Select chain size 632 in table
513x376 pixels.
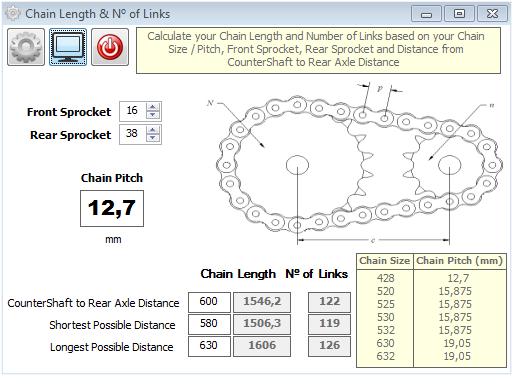click(386, 356)
